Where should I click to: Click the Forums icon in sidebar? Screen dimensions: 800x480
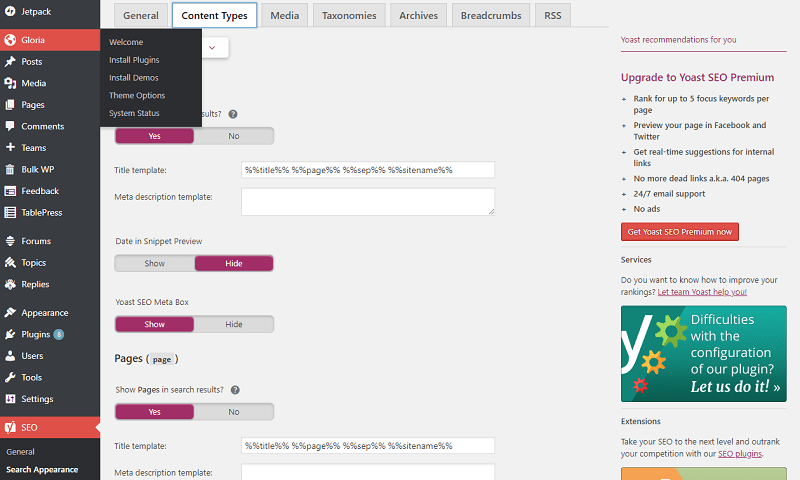point(10,241)
